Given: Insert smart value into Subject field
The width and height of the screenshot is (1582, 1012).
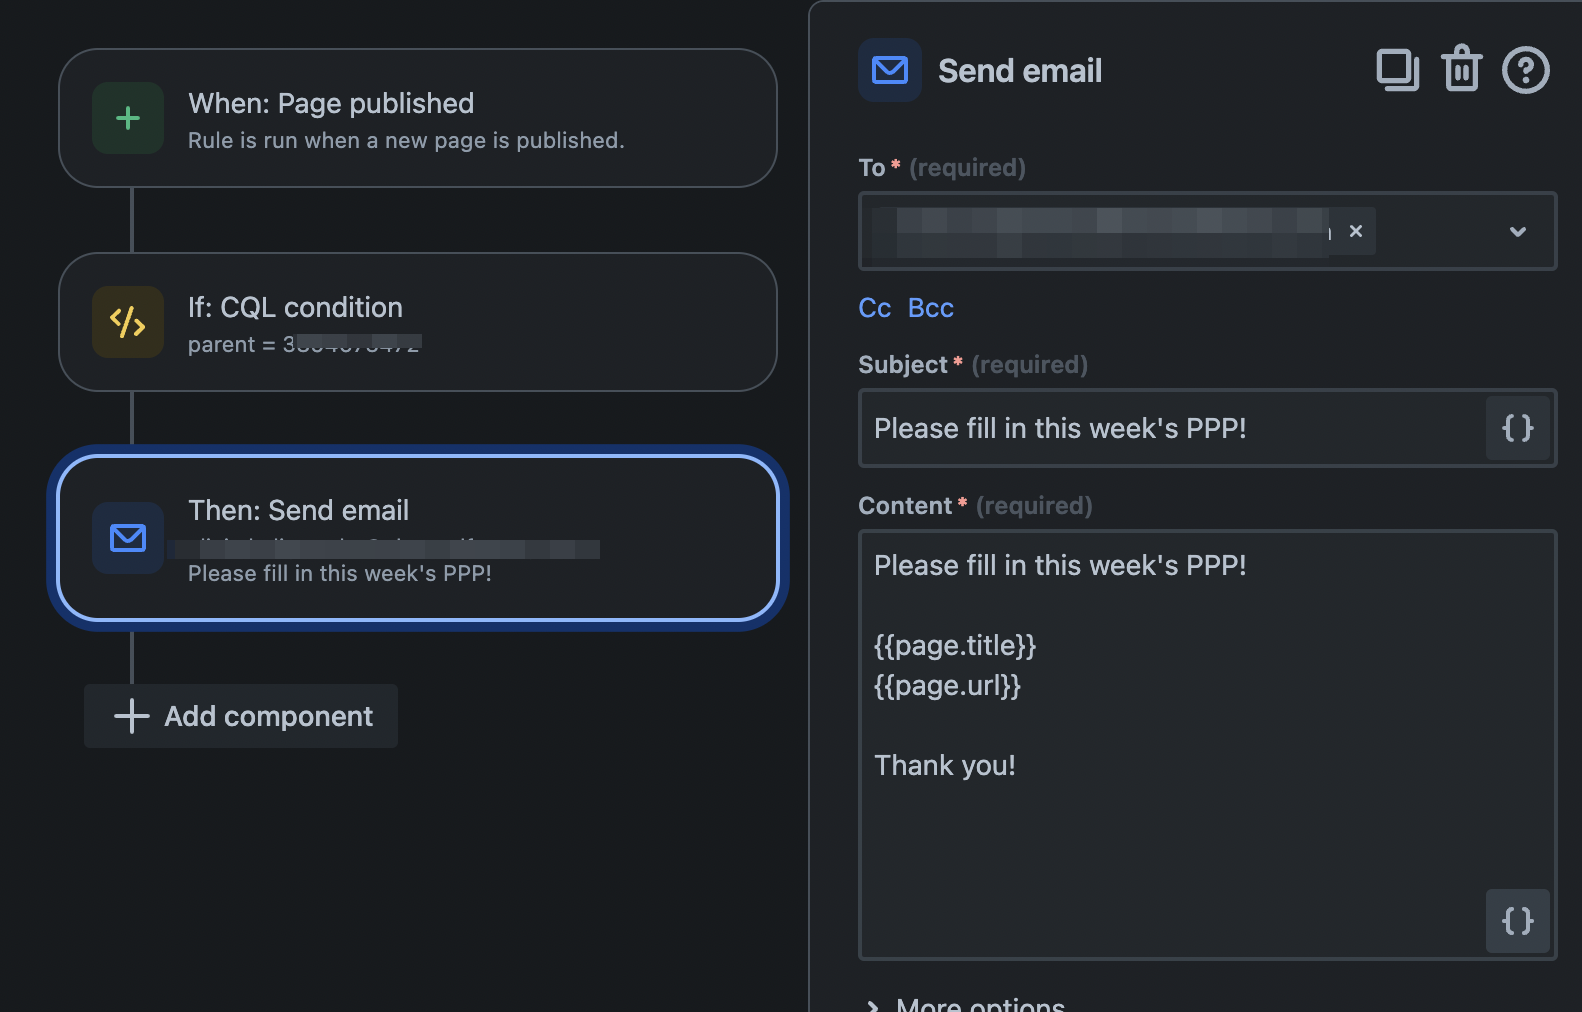Looking at the screenshot, I should [x=1518, y=428].
